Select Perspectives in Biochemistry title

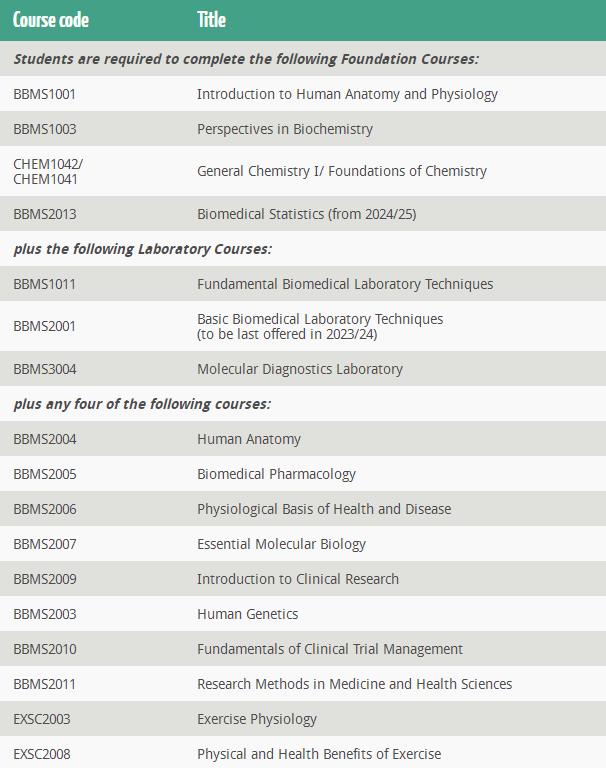pyautogui.click(x=285, y=129)
